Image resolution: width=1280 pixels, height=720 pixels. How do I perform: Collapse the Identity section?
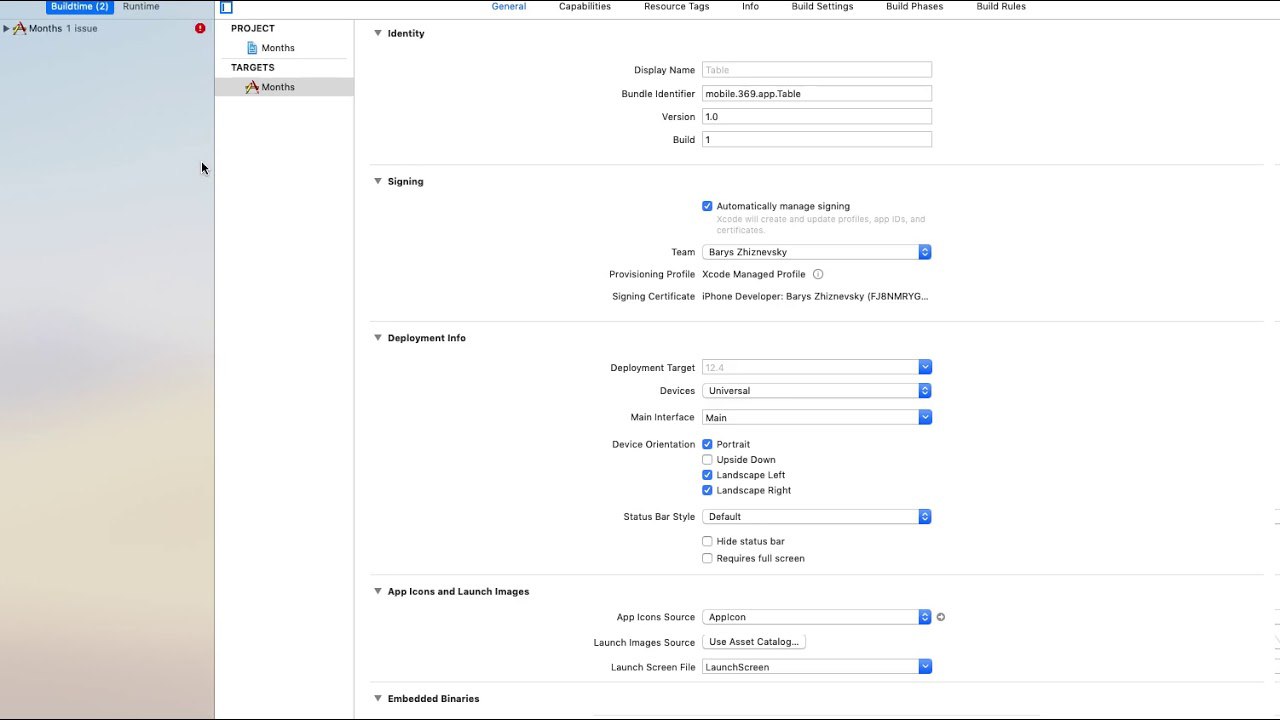(x=378, y=33)
